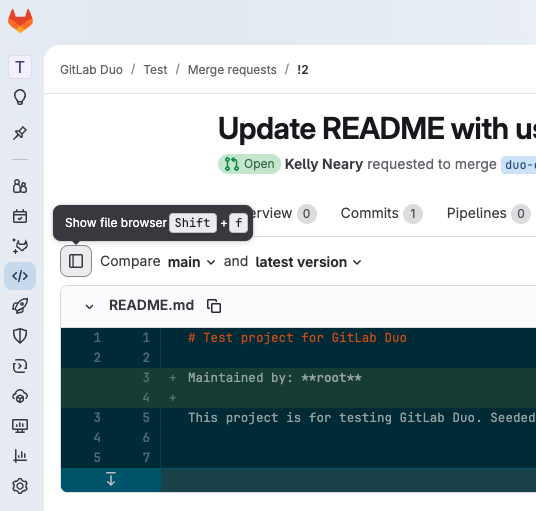This screenshot has width=536, height=511.
Task: Open Operate section cloud icon
Action: (x=20, y=396)
